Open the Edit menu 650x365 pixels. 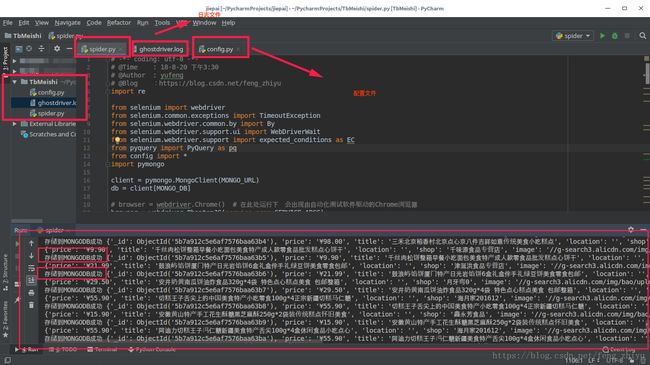tap(24, 23)
